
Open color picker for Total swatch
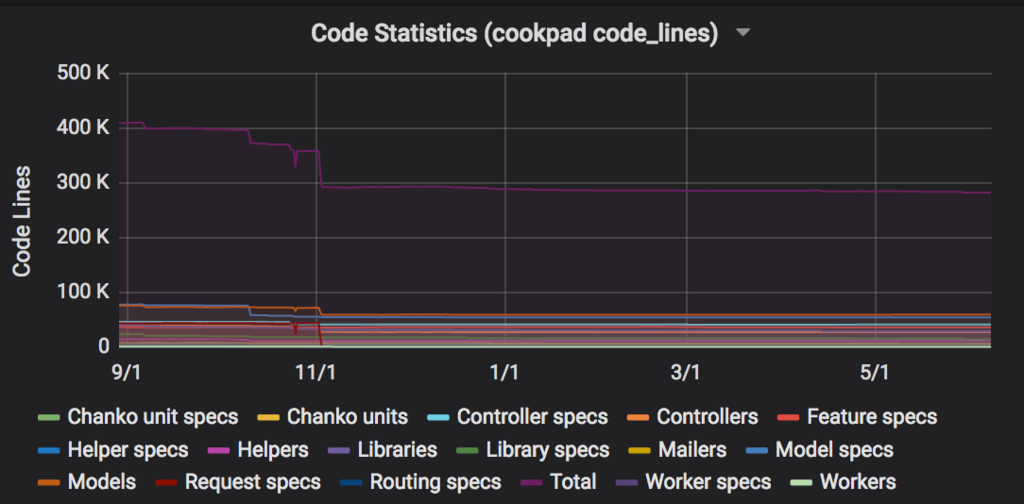pyautogui.click(x=532, y=483)
